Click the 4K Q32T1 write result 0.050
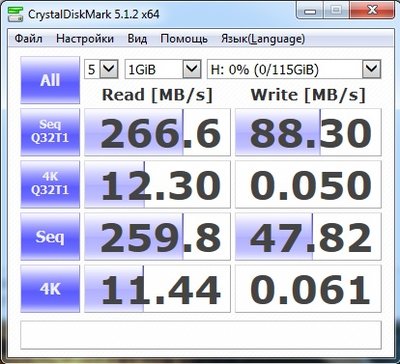 point(308,184)
